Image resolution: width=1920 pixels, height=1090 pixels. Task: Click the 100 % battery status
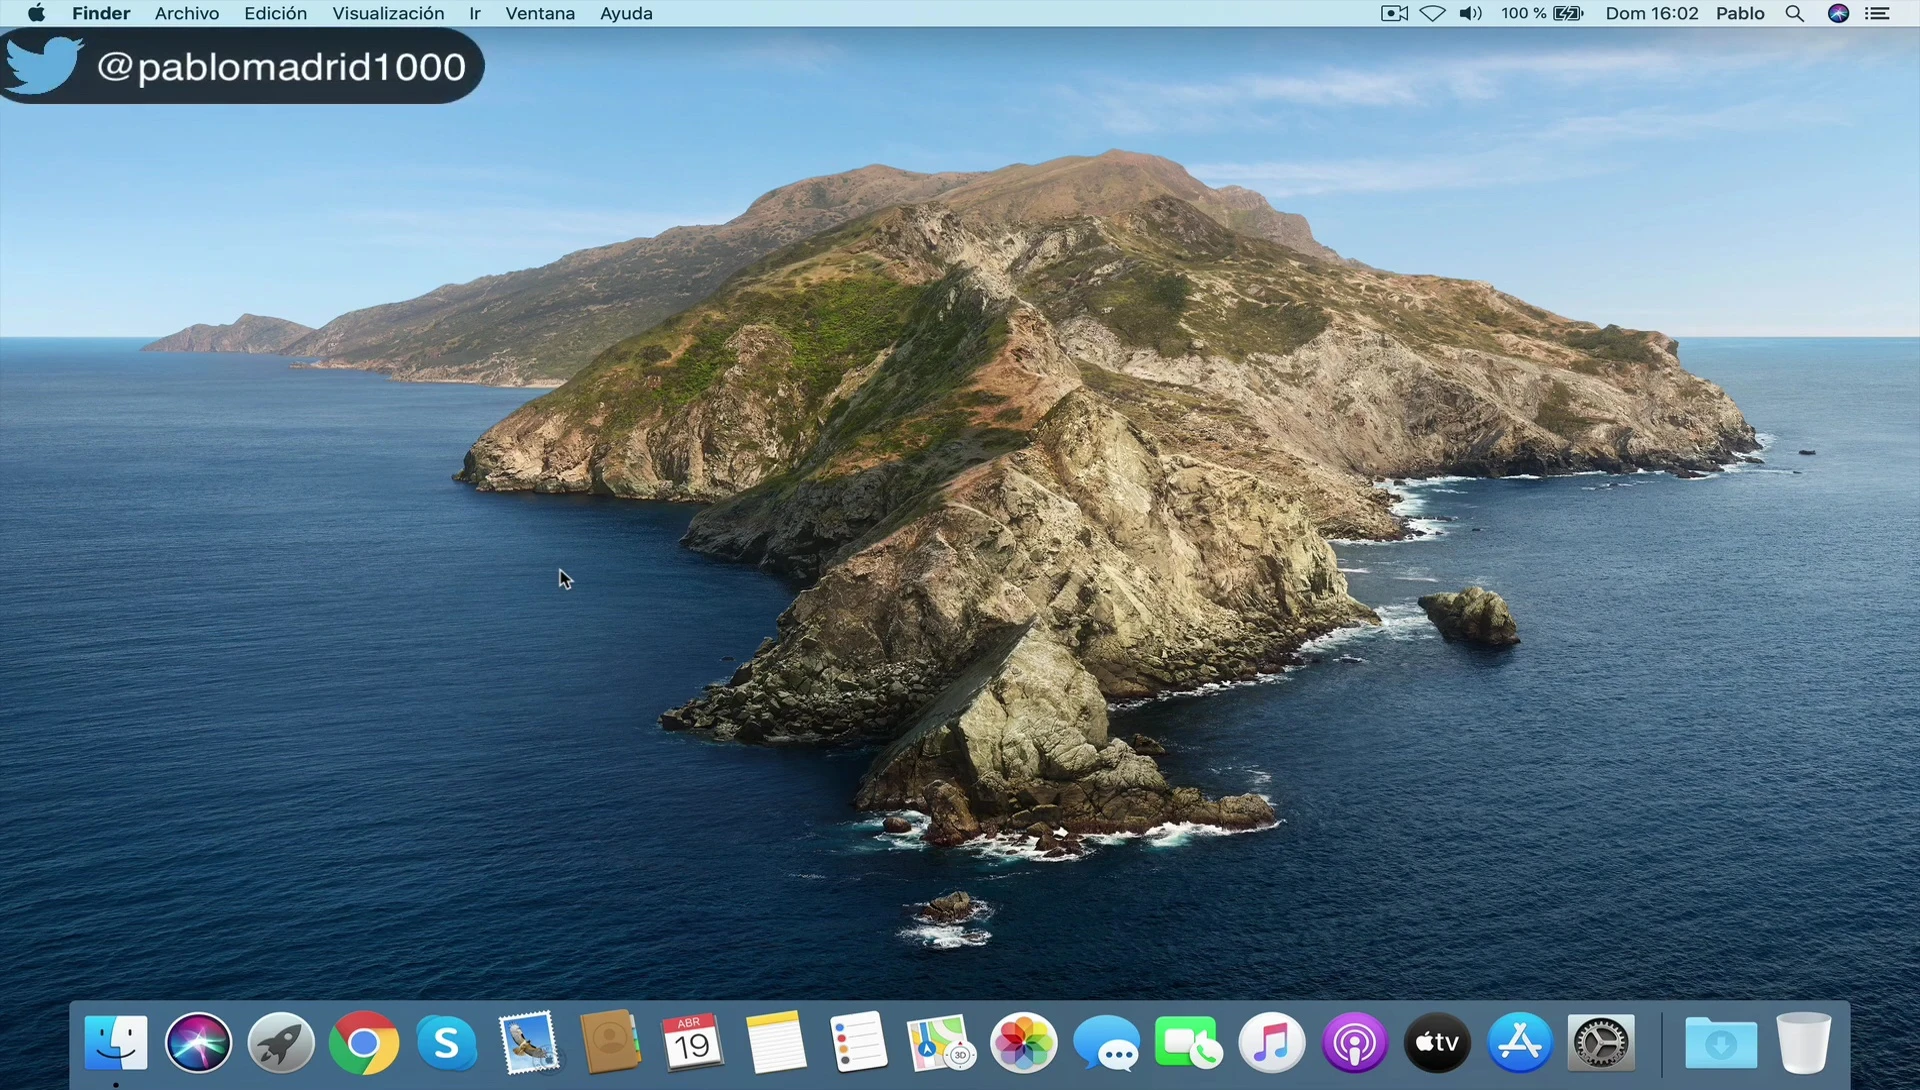1542,13
